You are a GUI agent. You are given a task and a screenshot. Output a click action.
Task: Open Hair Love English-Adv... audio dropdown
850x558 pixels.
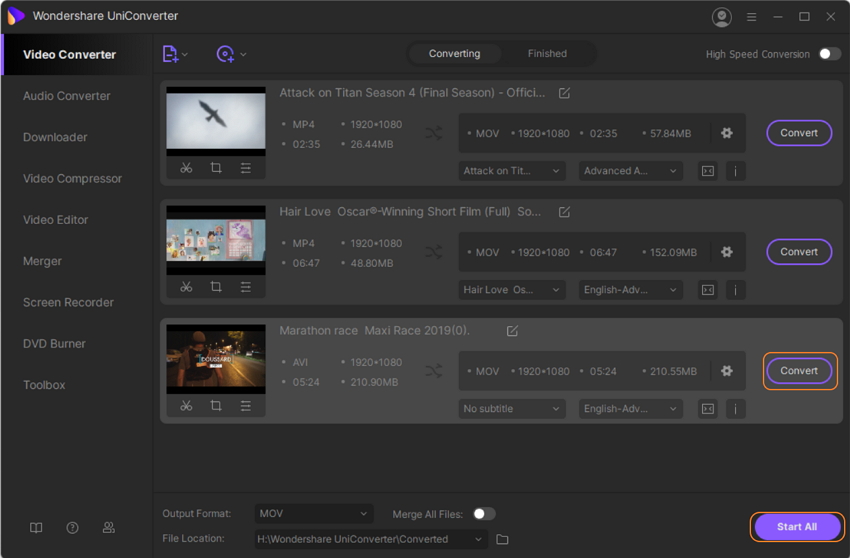pyautogui.click(x=630, y=290)
